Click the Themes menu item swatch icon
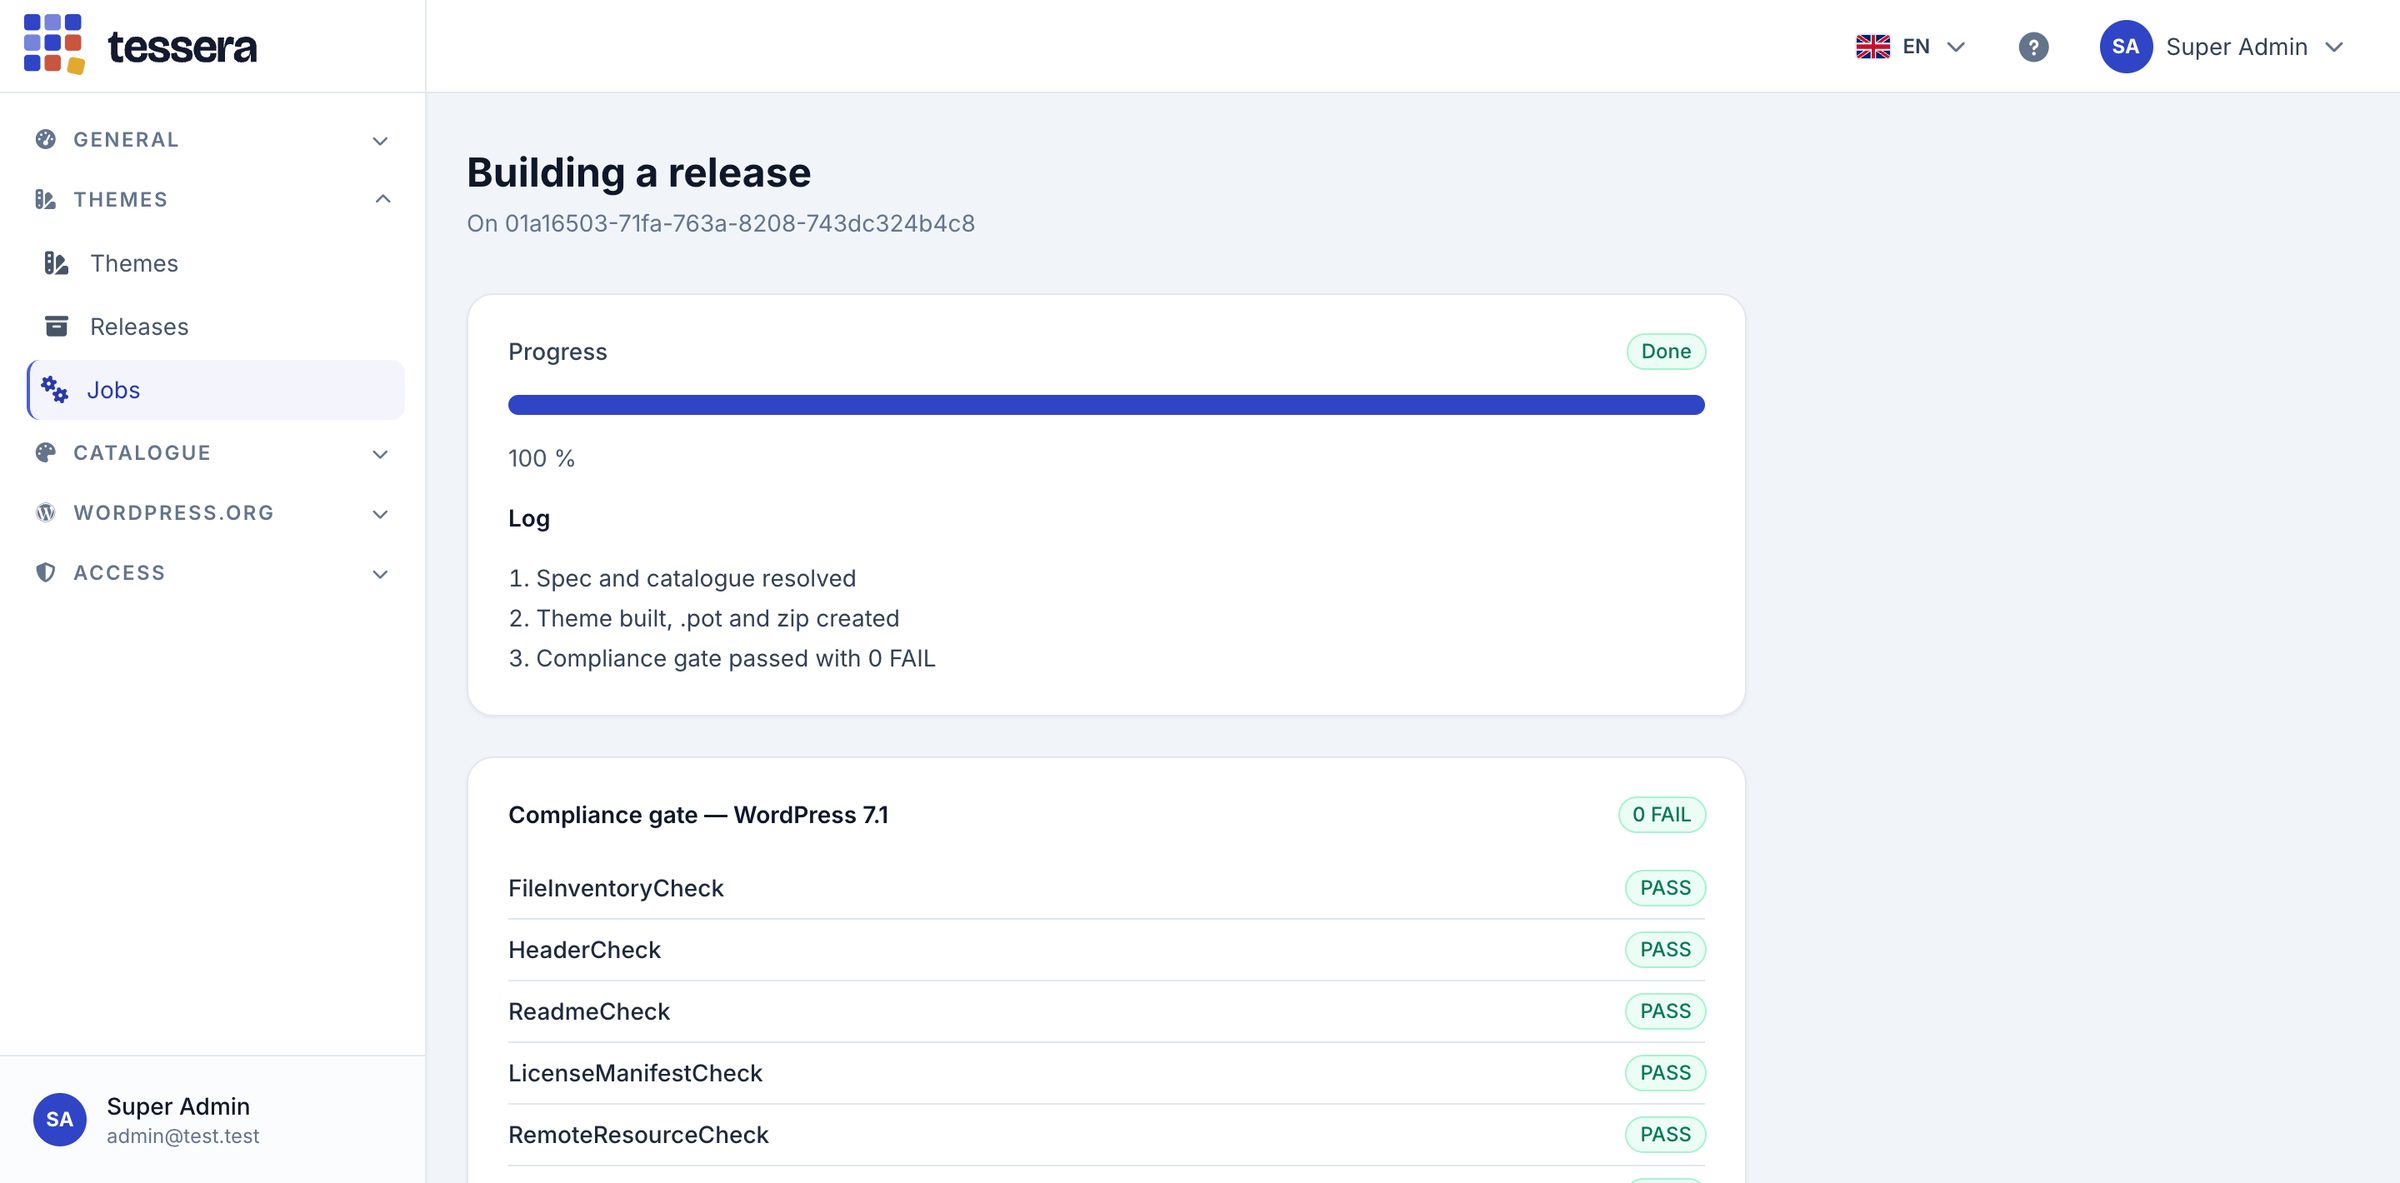 point(57,263)
